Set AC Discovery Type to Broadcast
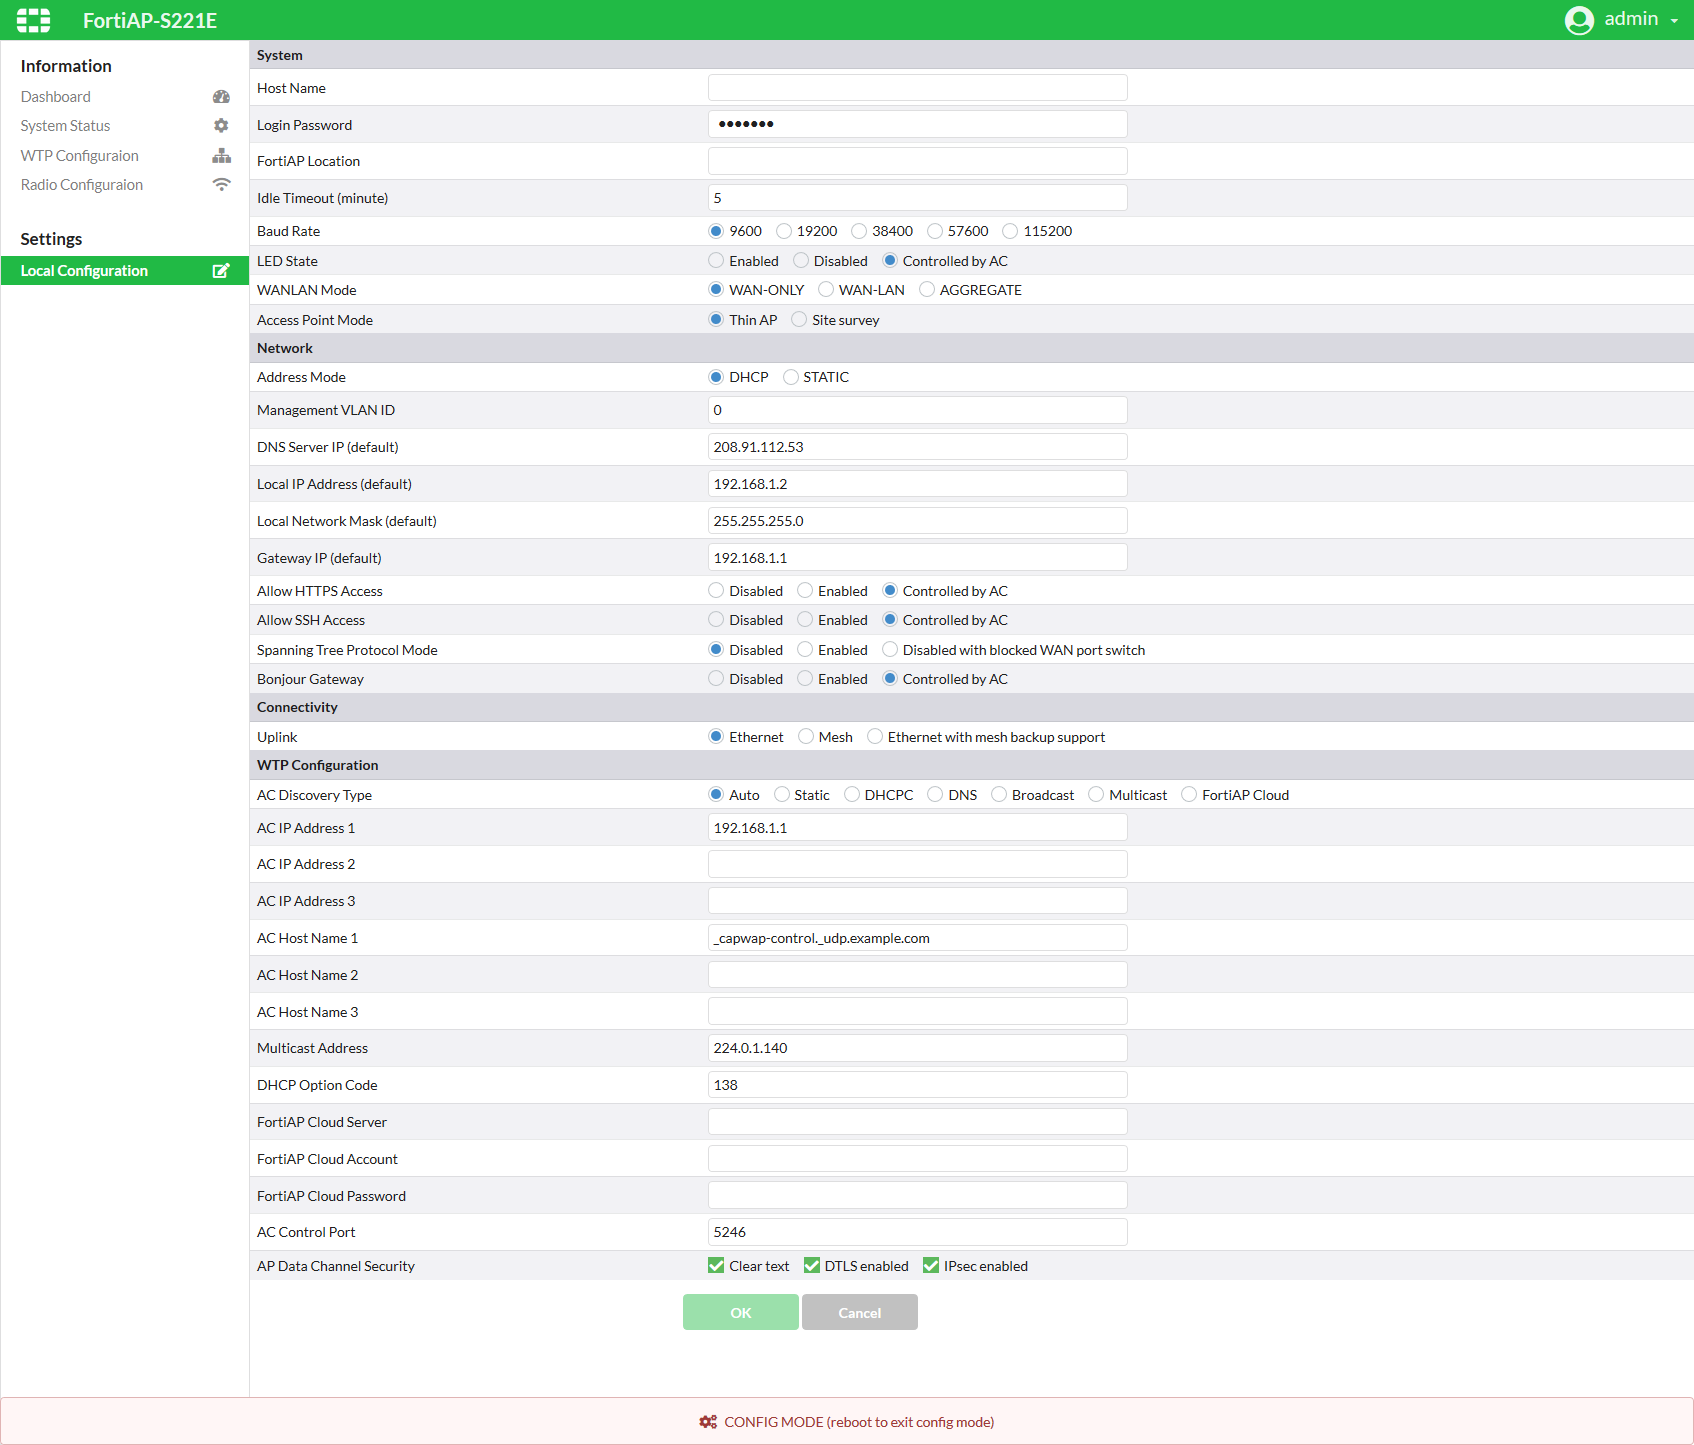 [999, 795]
